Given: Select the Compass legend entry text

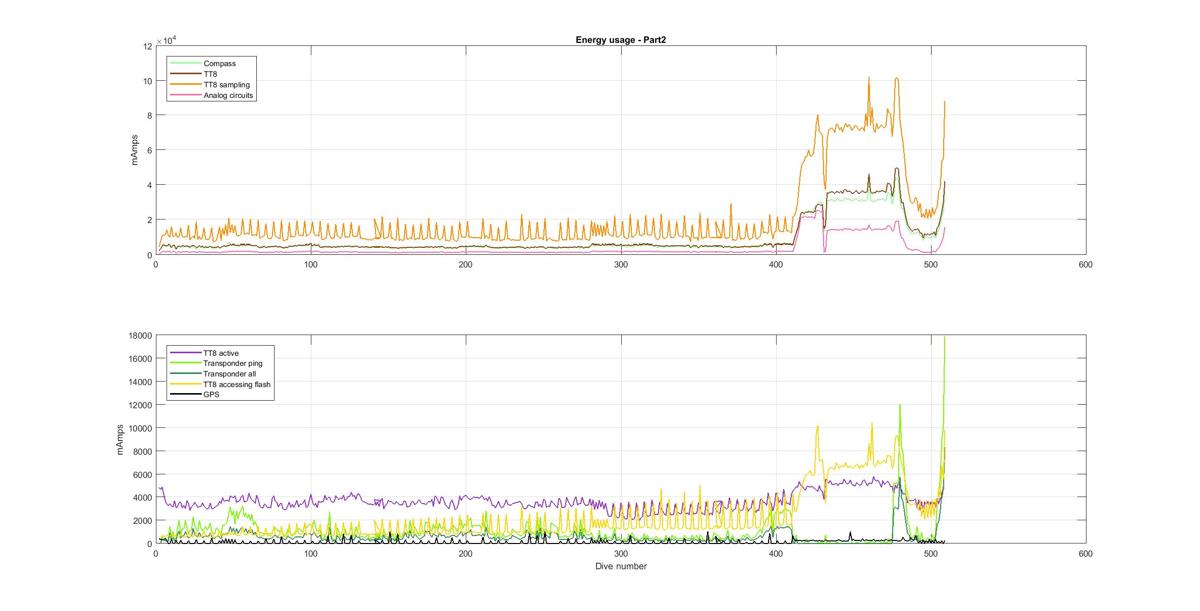Looking at the screenshot, I should (219, 63).
